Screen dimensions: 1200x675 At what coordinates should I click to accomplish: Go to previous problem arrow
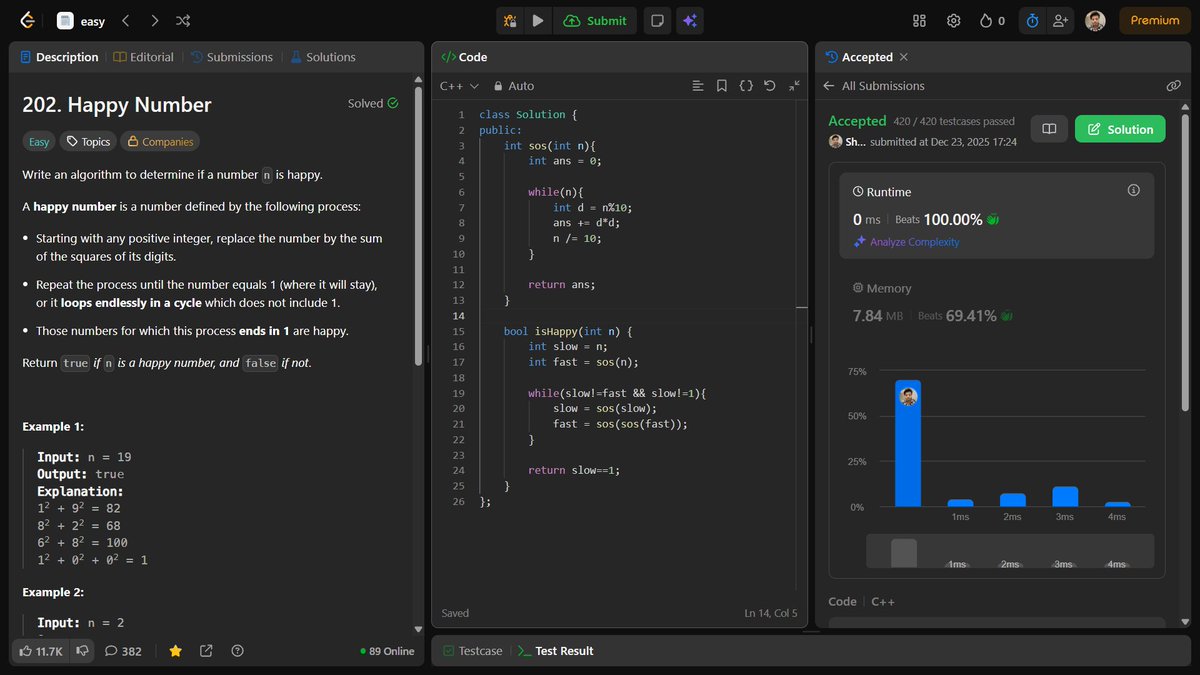tap(125, 20)
